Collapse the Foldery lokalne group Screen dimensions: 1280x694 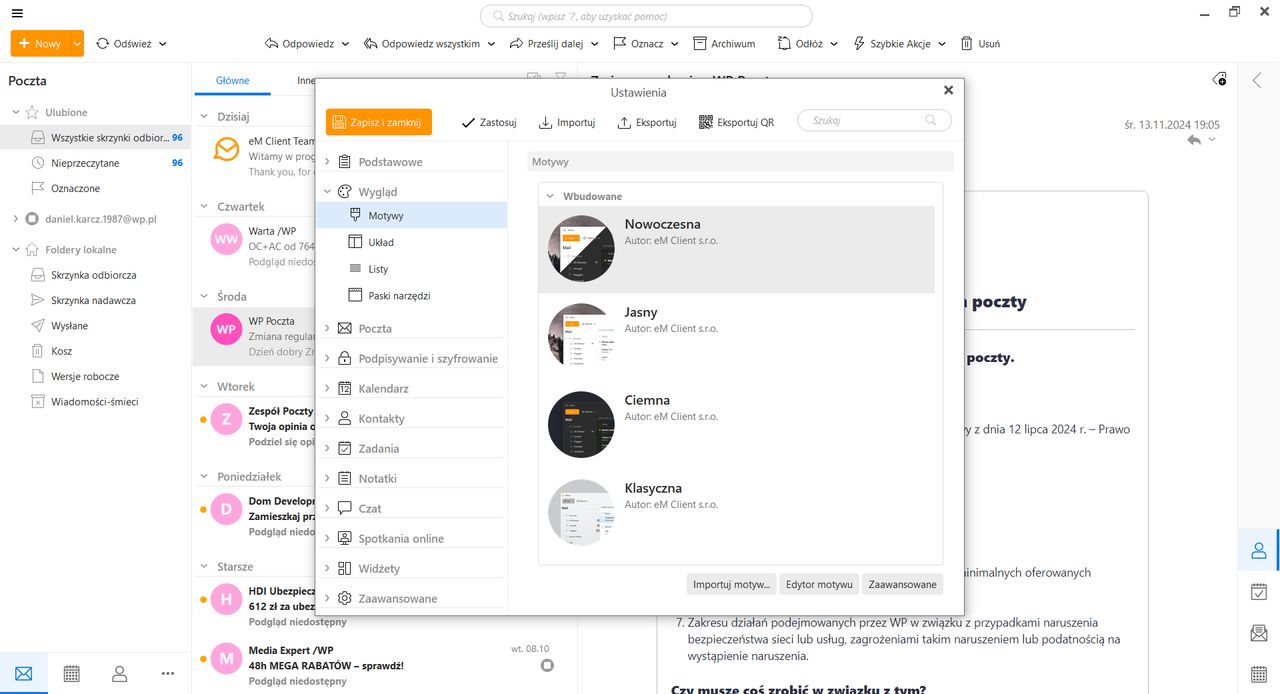tap(15, 250)
